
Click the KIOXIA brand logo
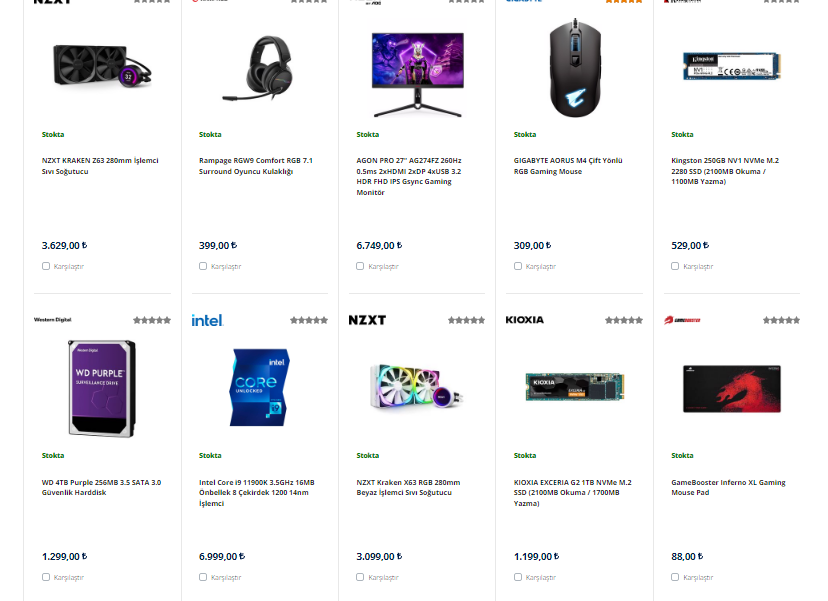524,320
